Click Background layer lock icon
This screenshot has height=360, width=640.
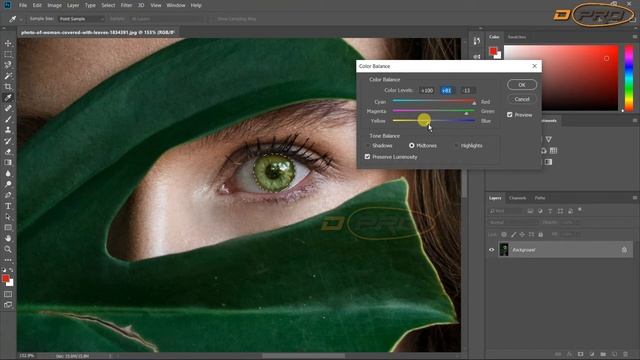click(624, 250)
